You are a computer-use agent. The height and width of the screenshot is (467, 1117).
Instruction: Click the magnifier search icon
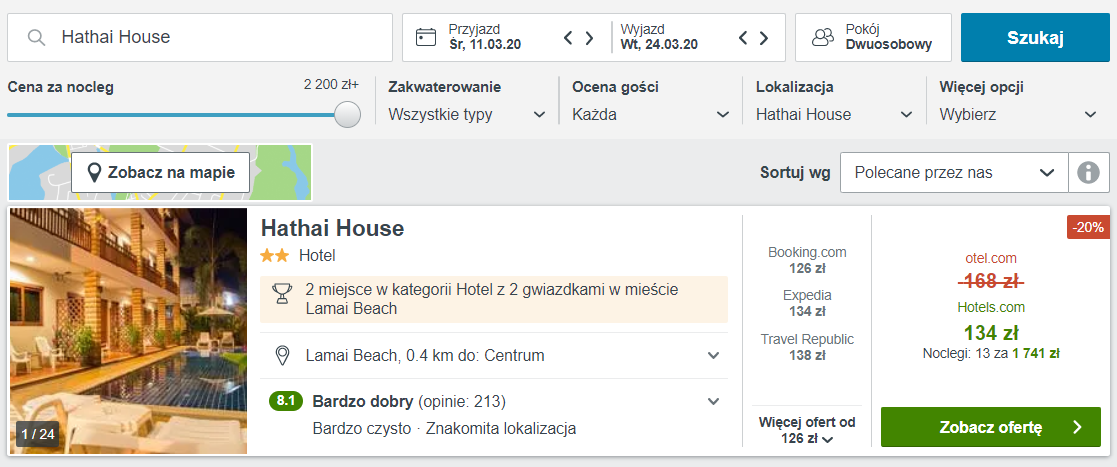(x=37, y=37)
